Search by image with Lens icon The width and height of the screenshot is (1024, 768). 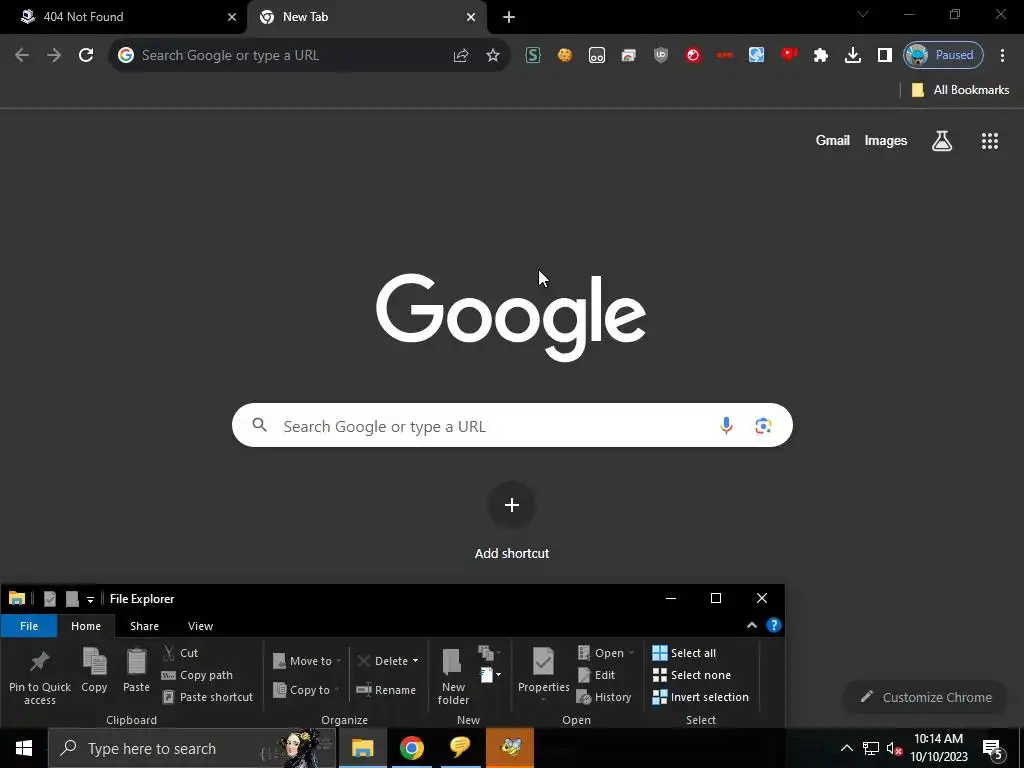click(763, 426)
